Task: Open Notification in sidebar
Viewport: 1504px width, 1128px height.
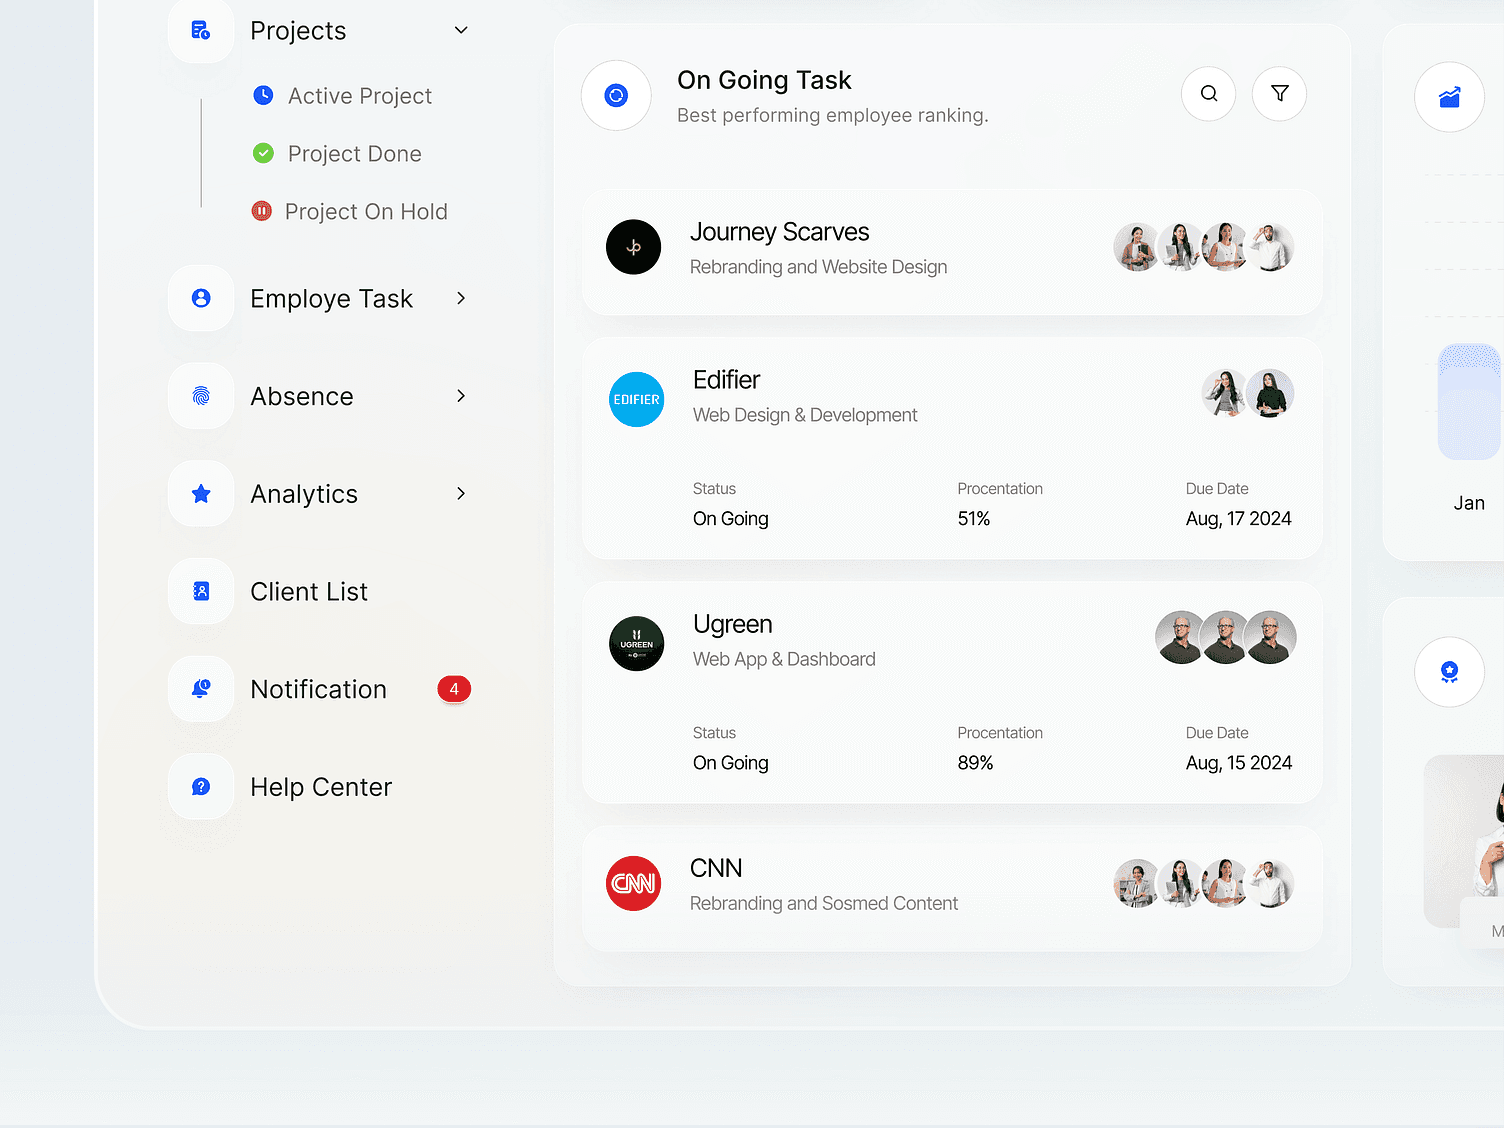Action: (318, 690)
